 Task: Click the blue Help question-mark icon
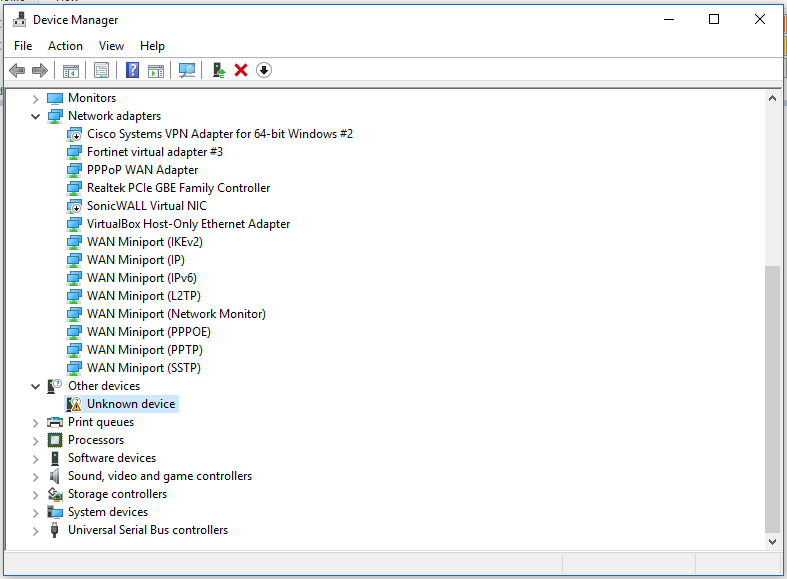pos(133,70)
